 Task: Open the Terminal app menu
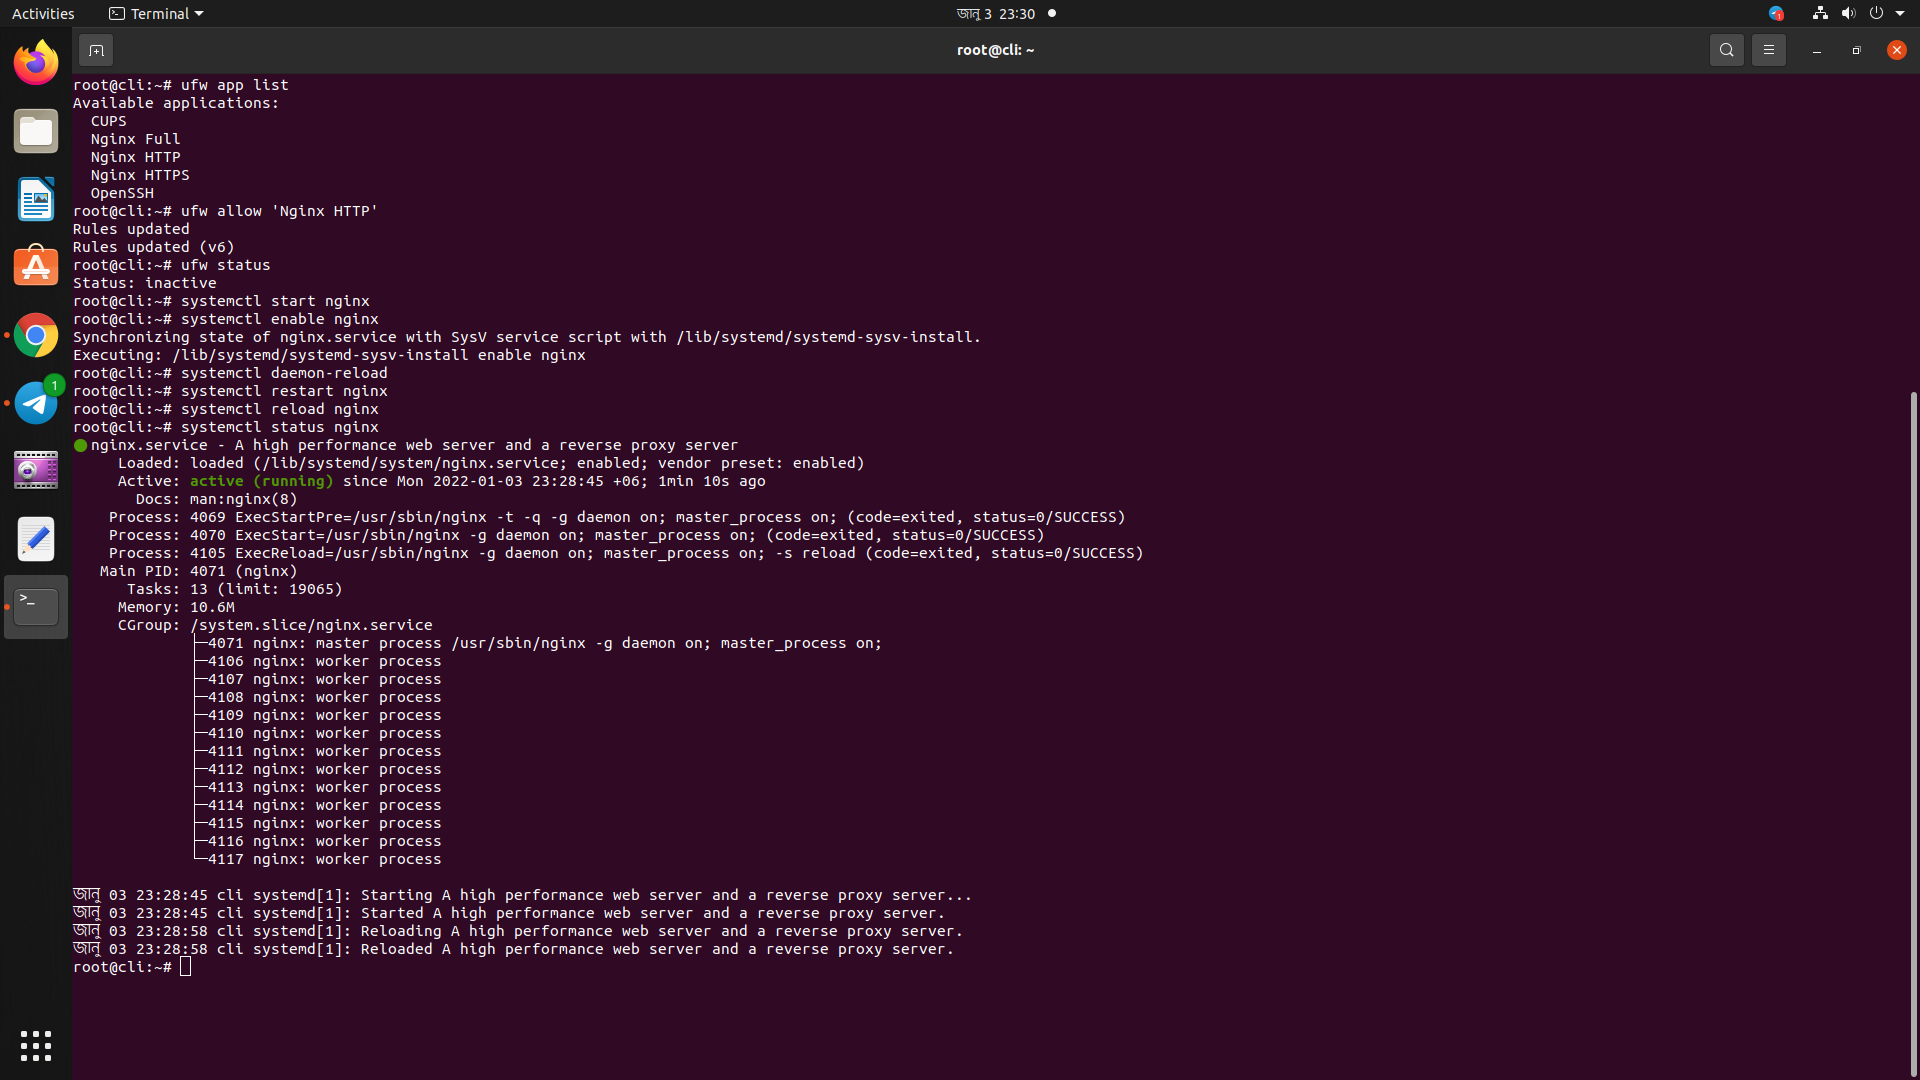tap(156, 14)
